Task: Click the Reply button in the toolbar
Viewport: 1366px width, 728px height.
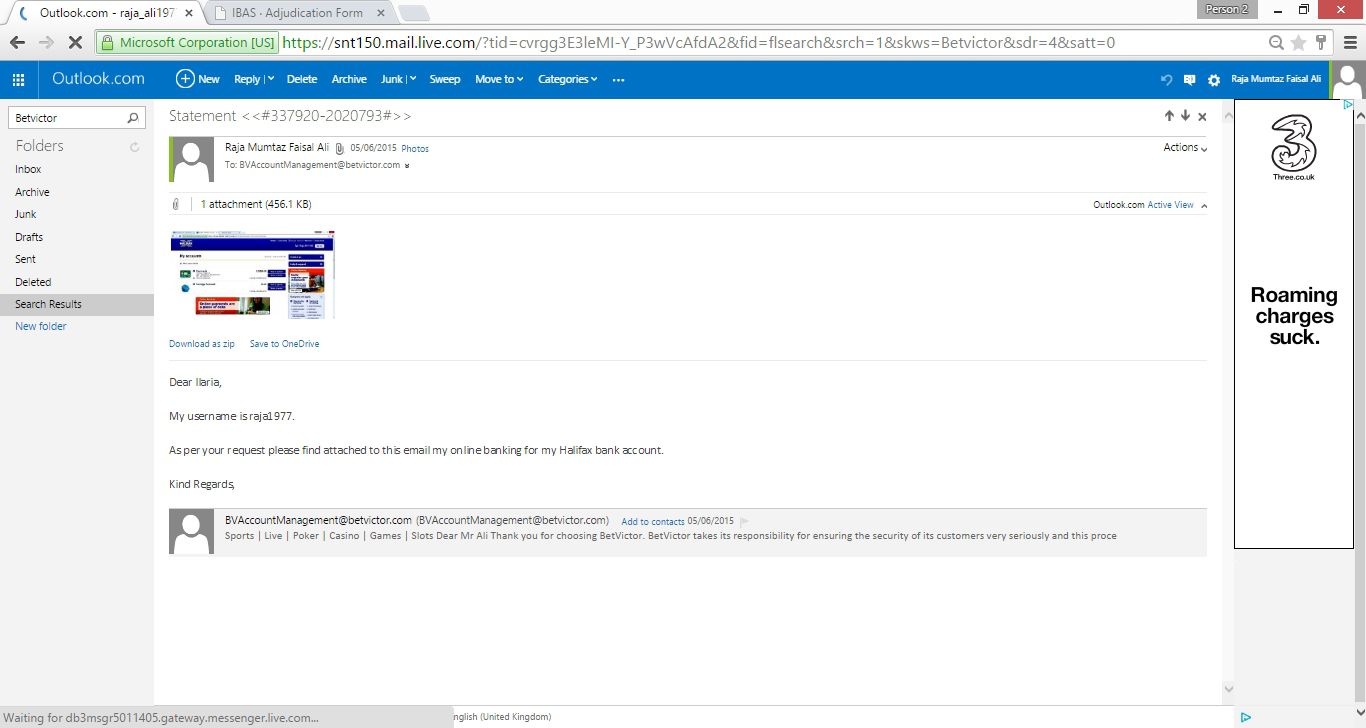Action: [246, 80]
